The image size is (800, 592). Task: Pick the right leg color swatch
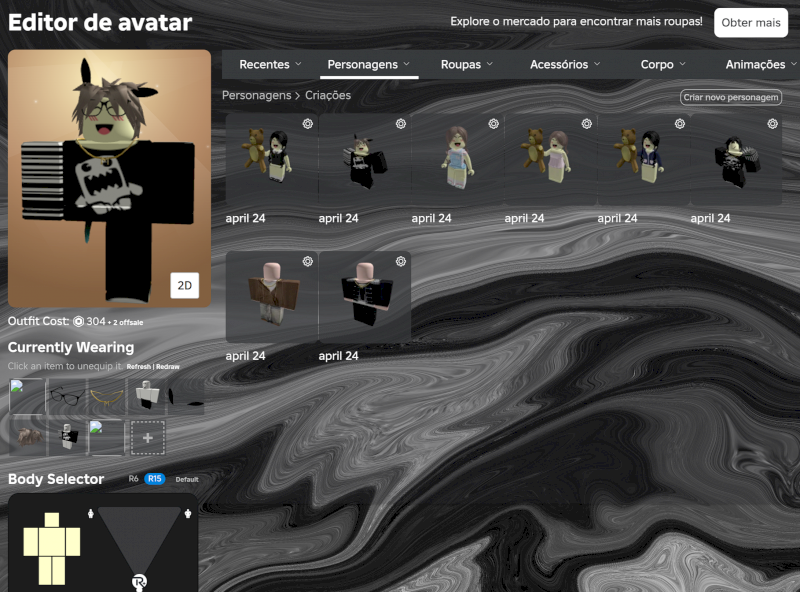click(58, 571)
